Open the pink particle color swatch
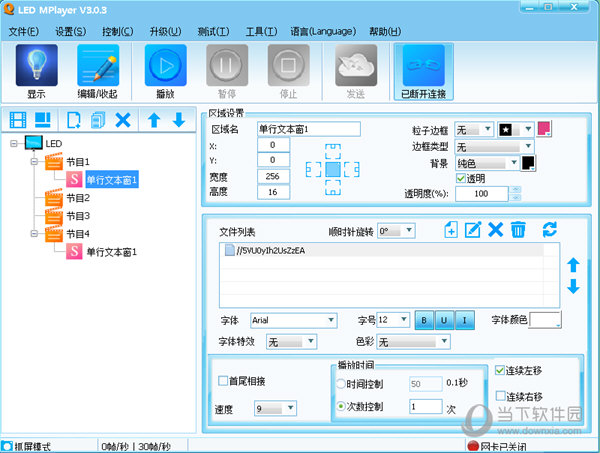 pyautogui.click(x=544, y=129)
